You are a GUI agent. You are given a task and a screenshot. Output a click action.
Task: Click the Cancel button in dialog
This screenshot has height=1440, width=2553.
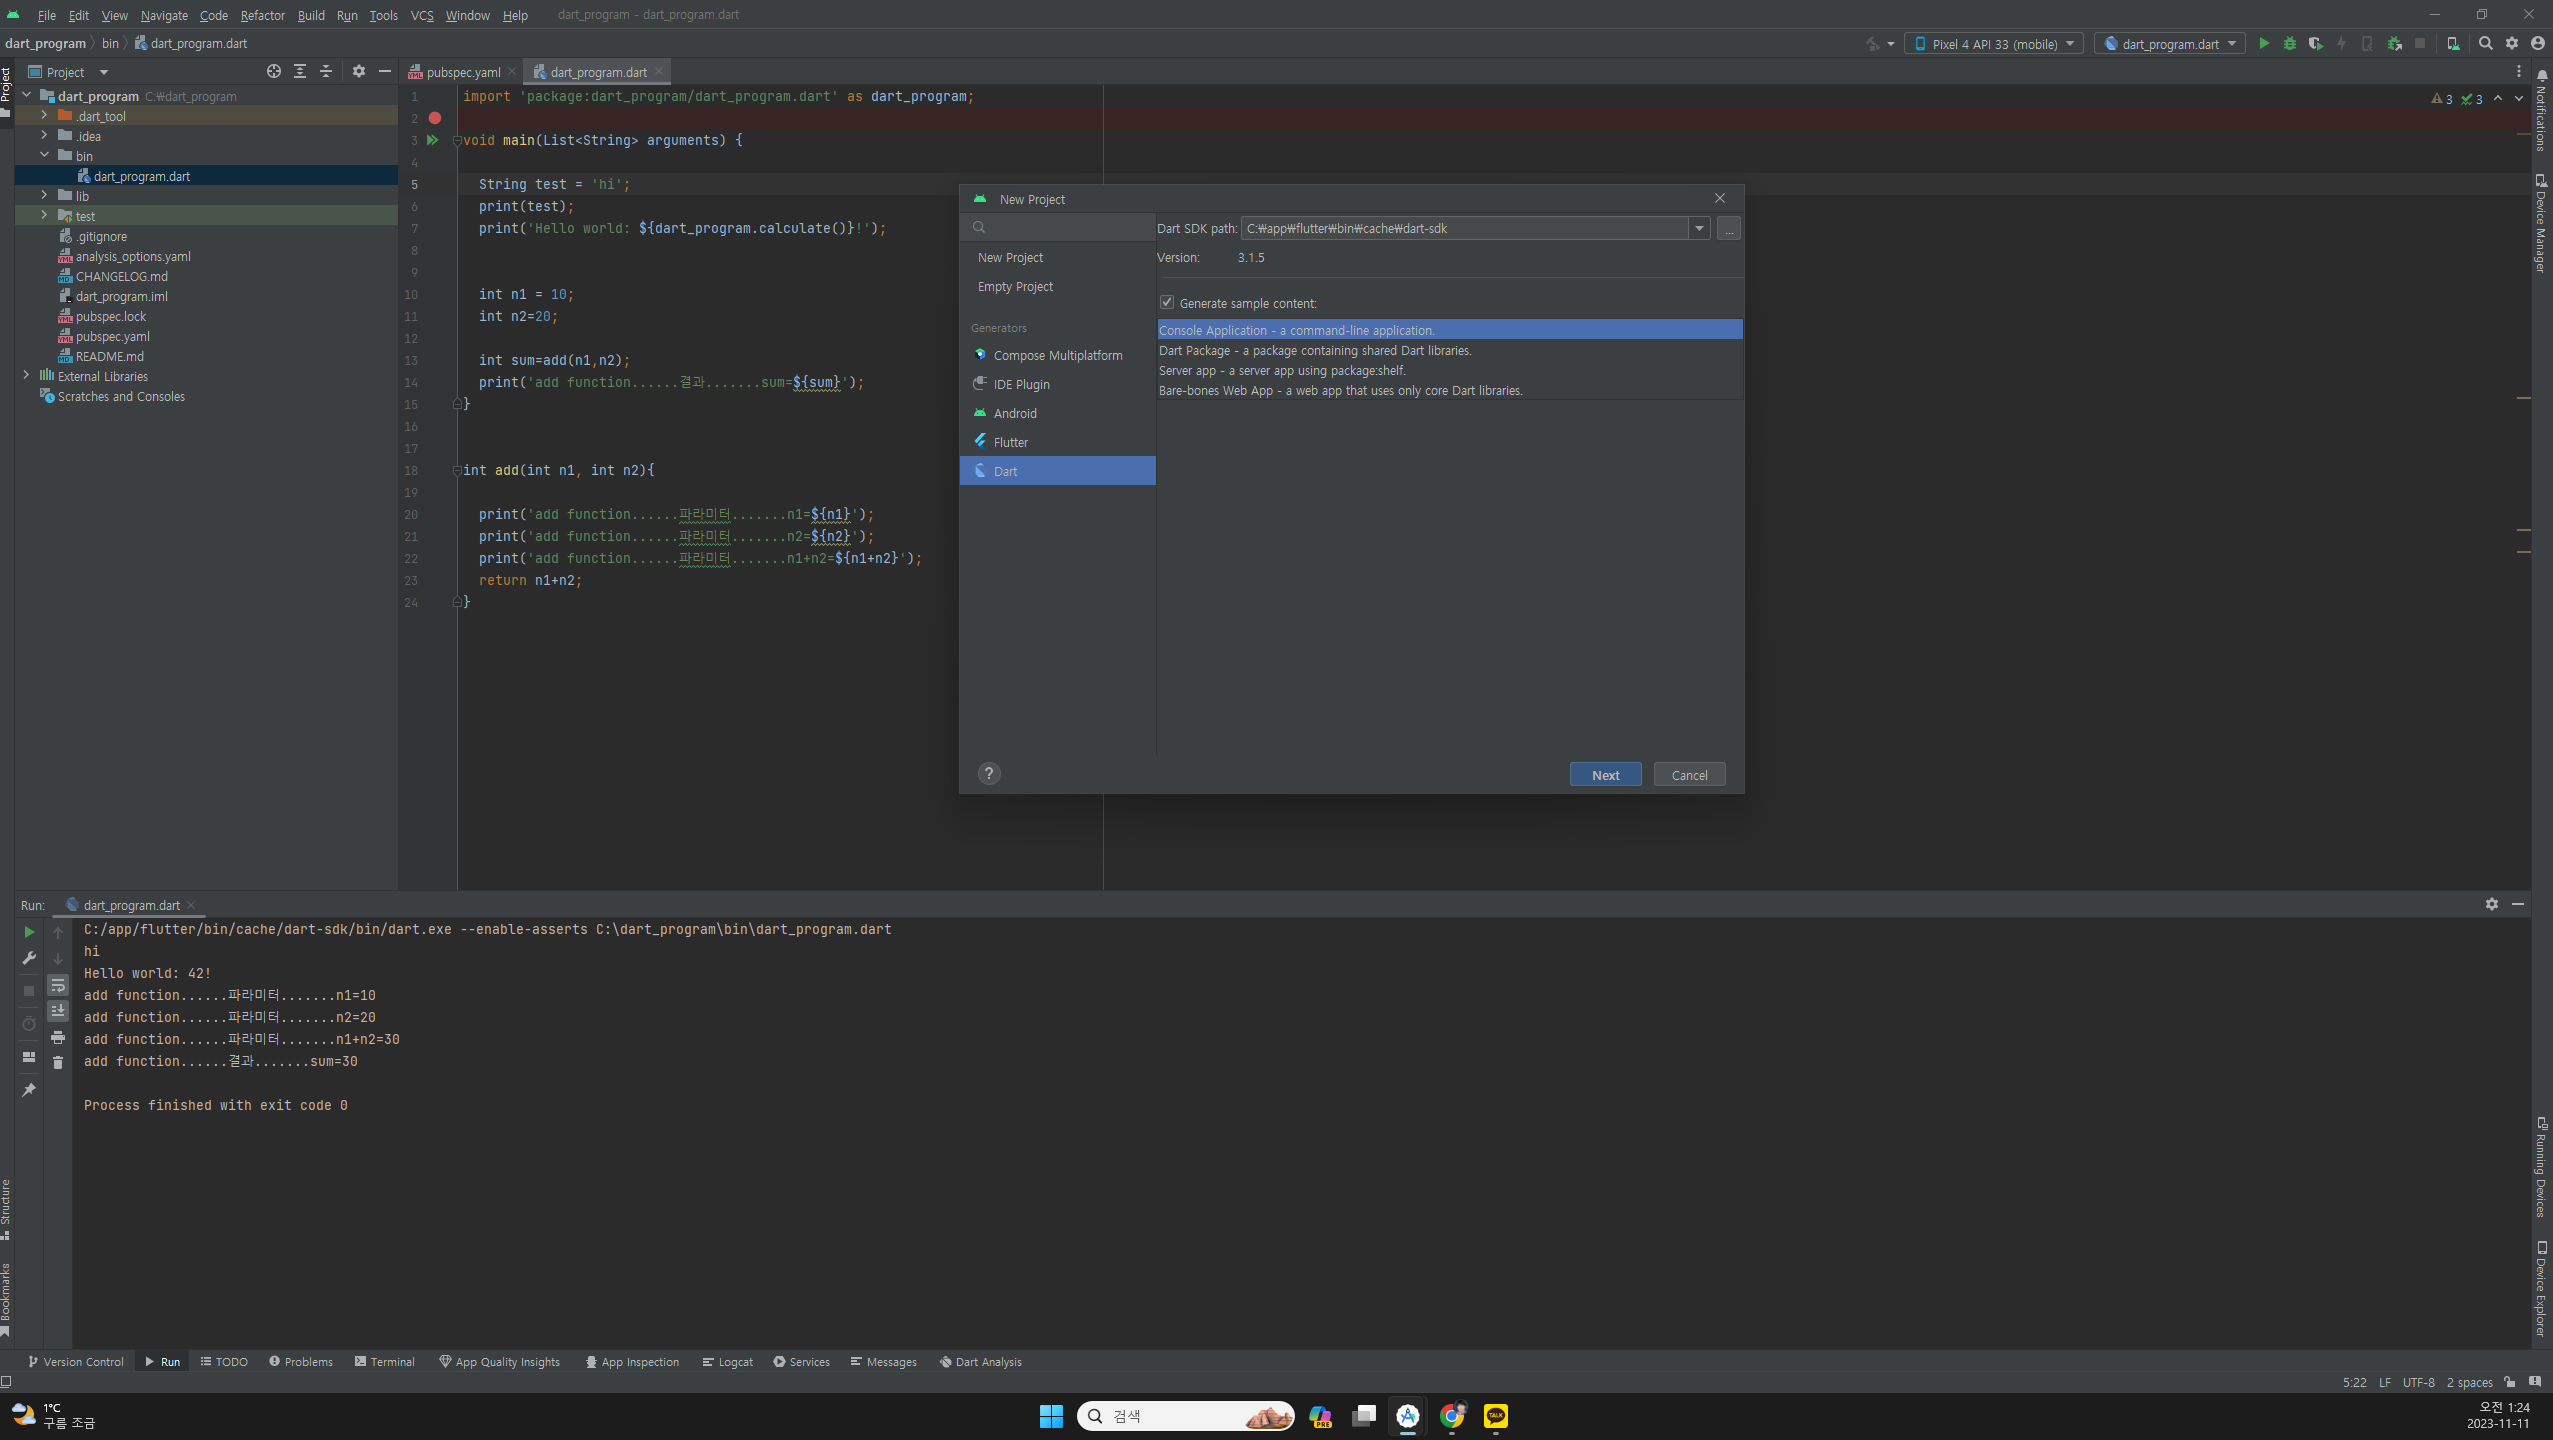click(x=1689, y=775)
